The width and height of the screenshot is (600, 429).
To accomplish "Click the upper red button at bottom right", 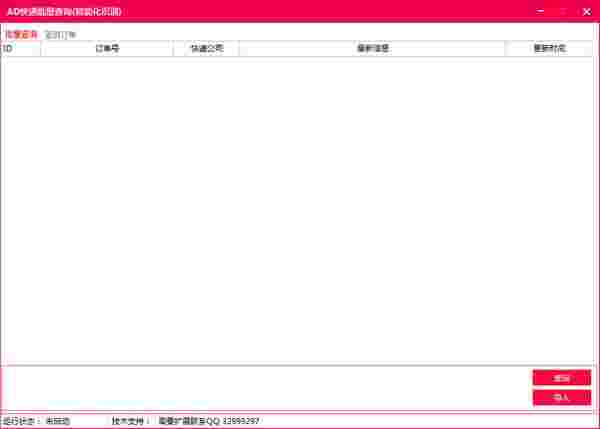I will point(561,378).
